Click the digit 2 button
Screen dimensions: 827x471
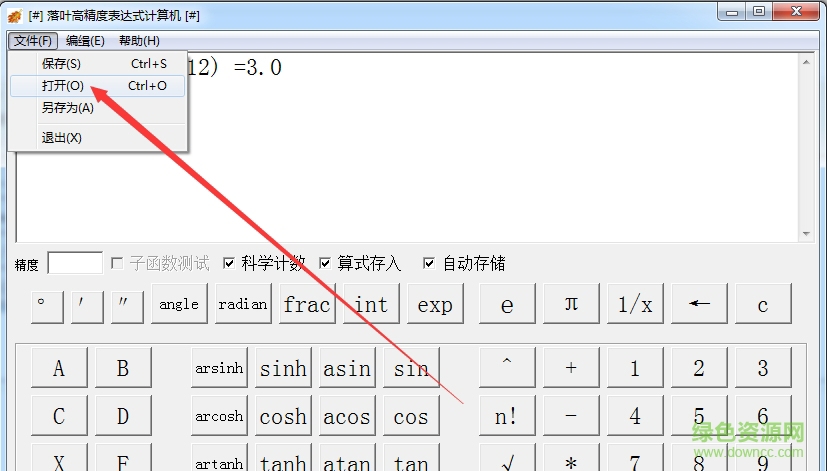click(x=699, y=368)
